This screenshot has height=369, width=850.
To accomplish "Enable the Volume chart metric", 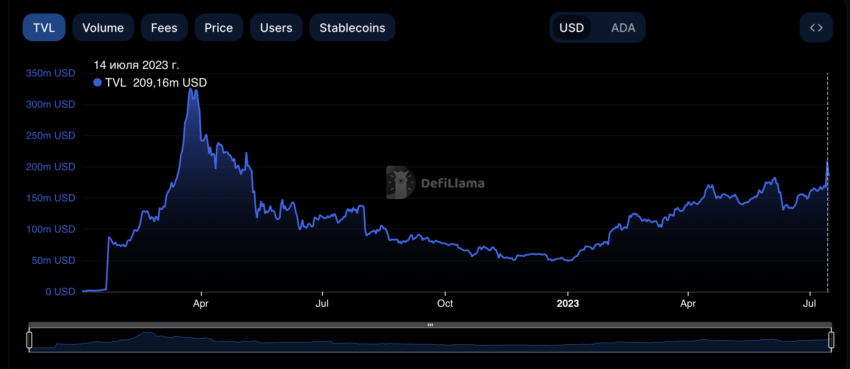I will click(103, 28).
